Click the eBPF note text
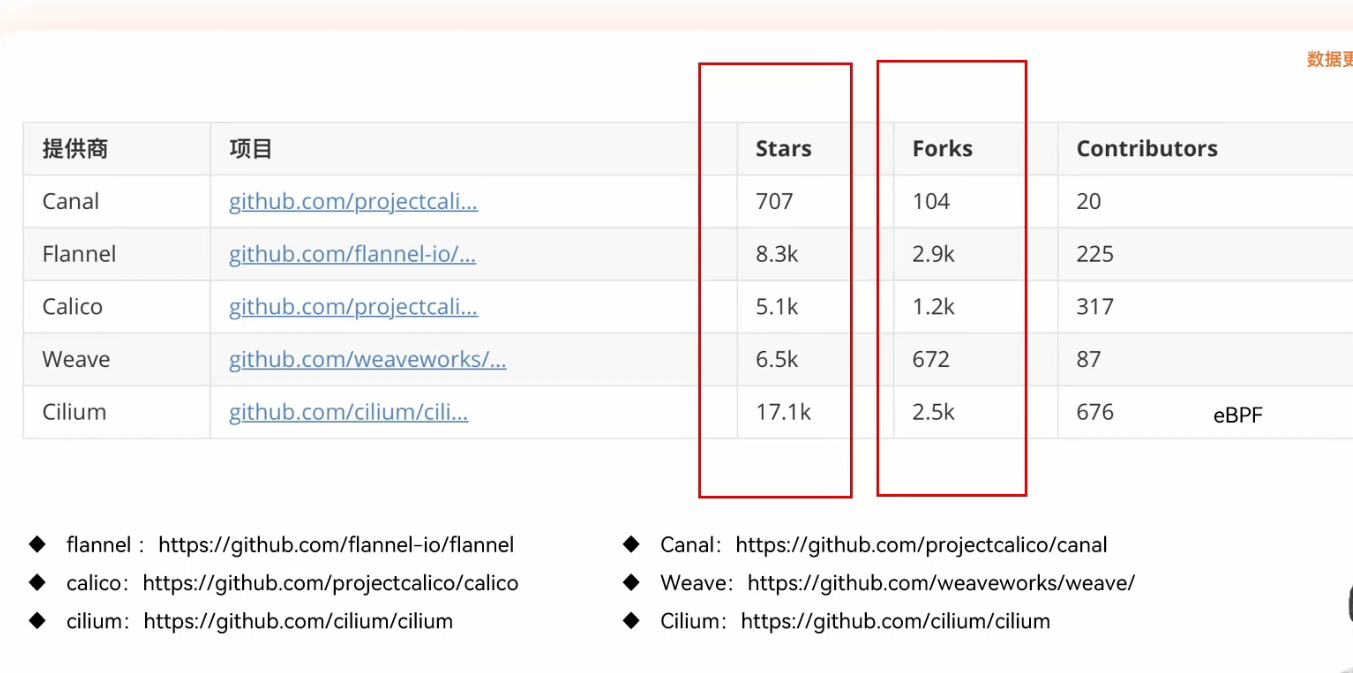Screen dimensions: 1353x673 pos(1238,416)
